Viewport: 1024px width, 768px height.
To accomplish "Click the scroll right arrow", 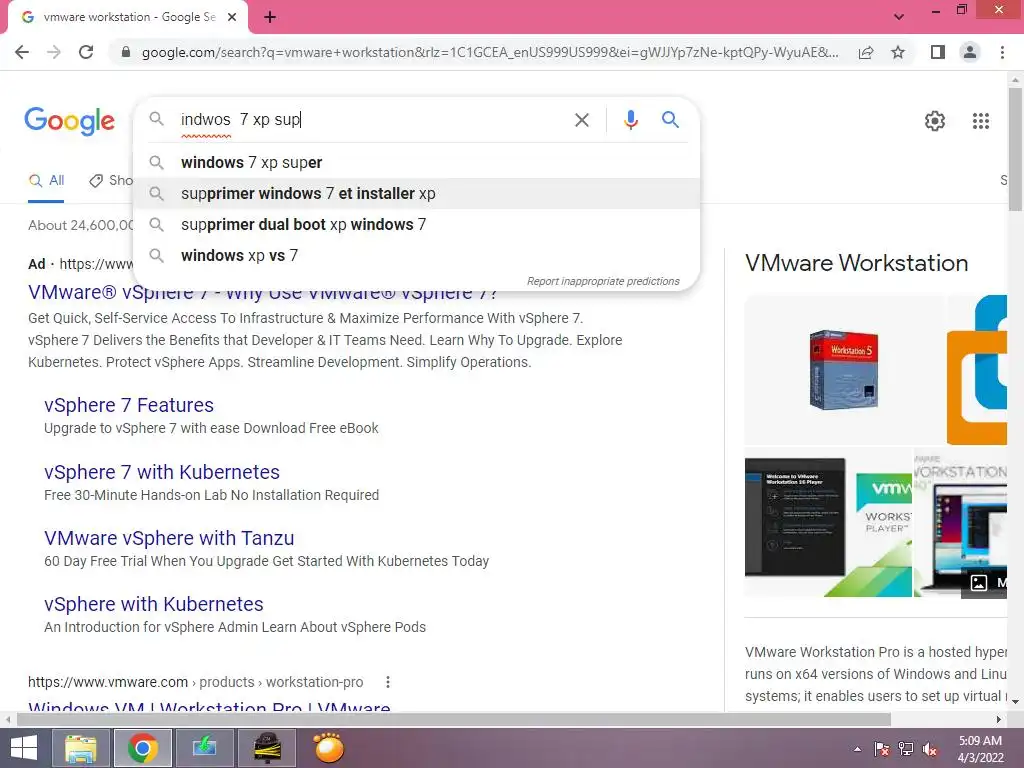I will (x=999, y=720).
